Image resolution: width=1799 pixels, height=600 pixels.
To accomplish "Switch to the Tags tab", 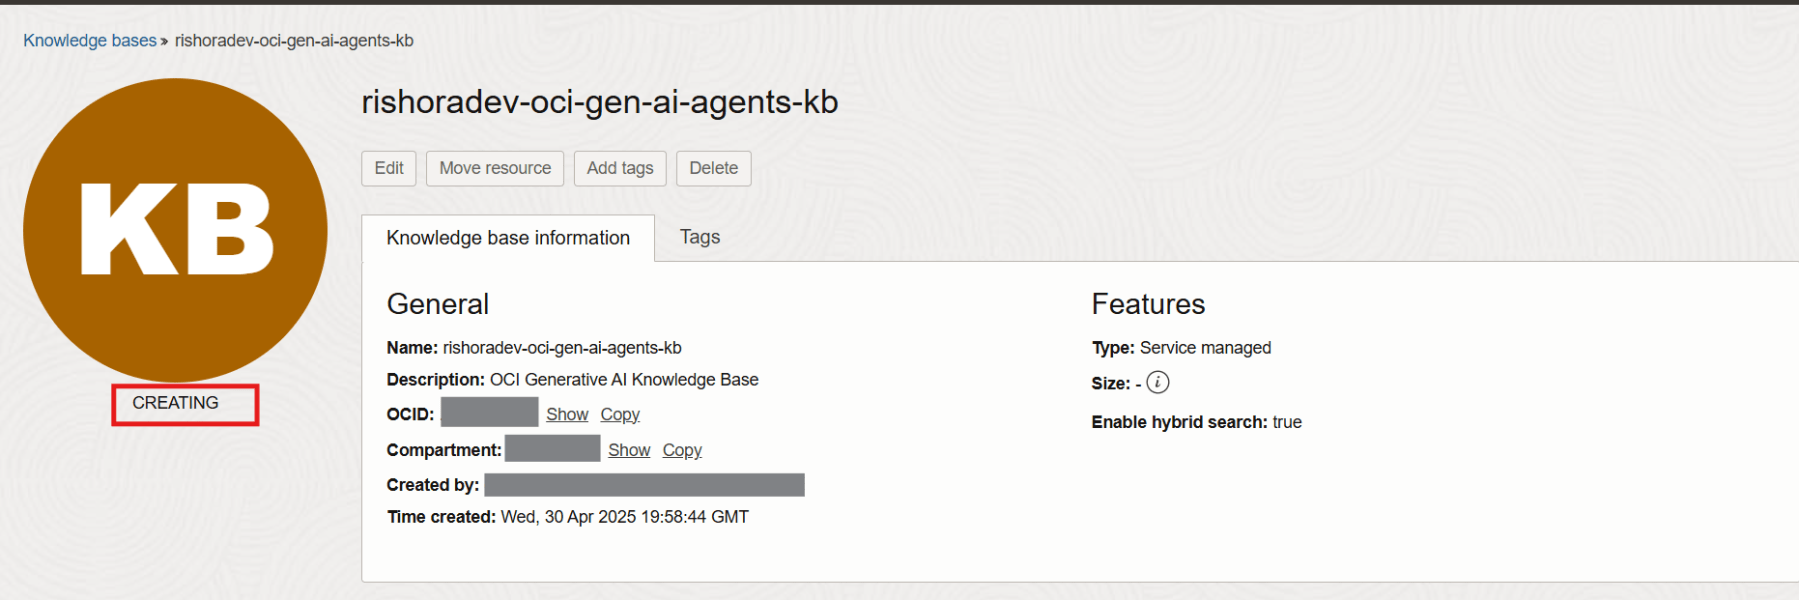I will click(x=700, y=237).
